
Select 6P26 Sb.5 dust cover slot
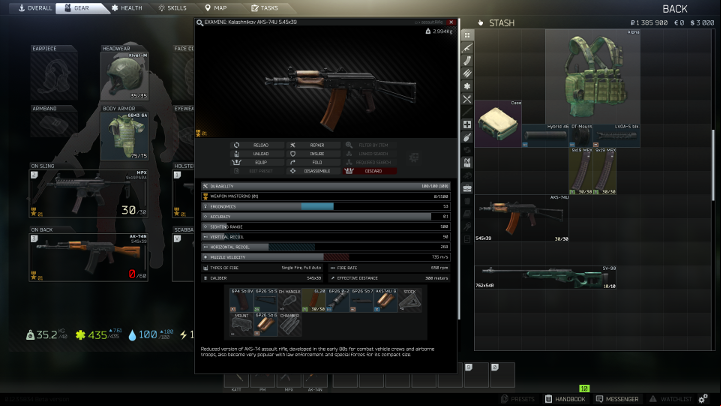click(265, 301)
